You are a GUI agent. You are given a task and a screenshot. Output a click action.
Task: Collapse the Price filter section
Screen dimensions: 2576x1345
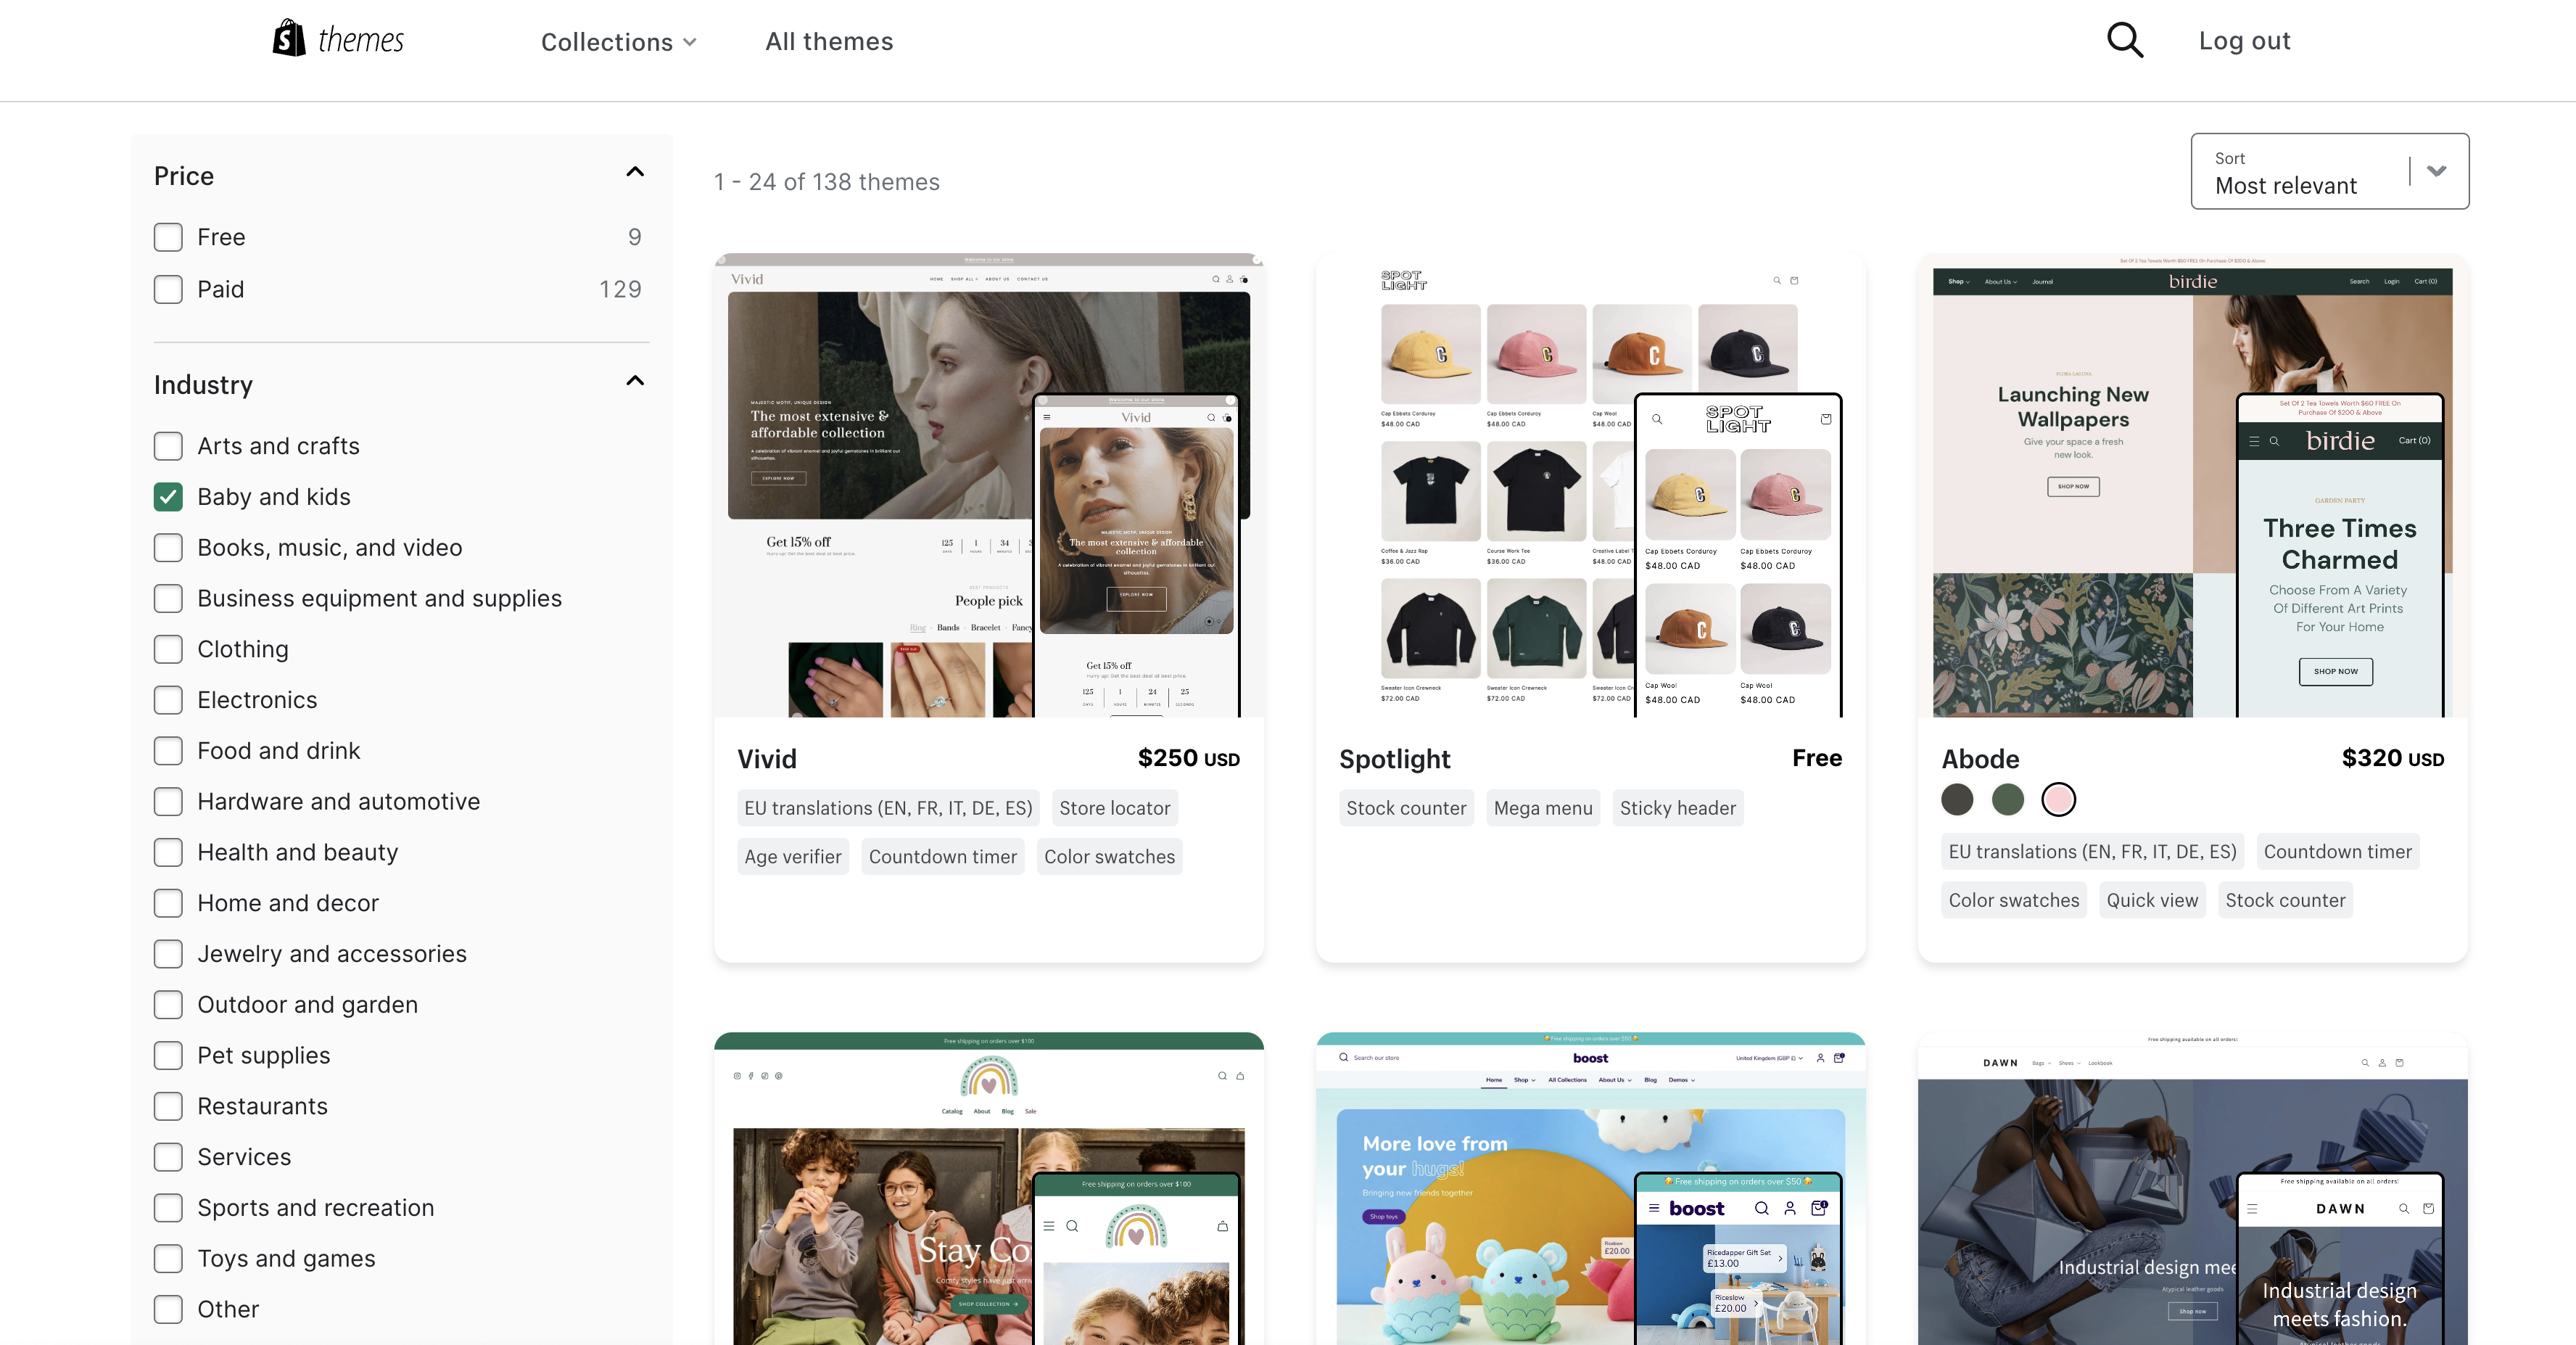tap(634, 172)
